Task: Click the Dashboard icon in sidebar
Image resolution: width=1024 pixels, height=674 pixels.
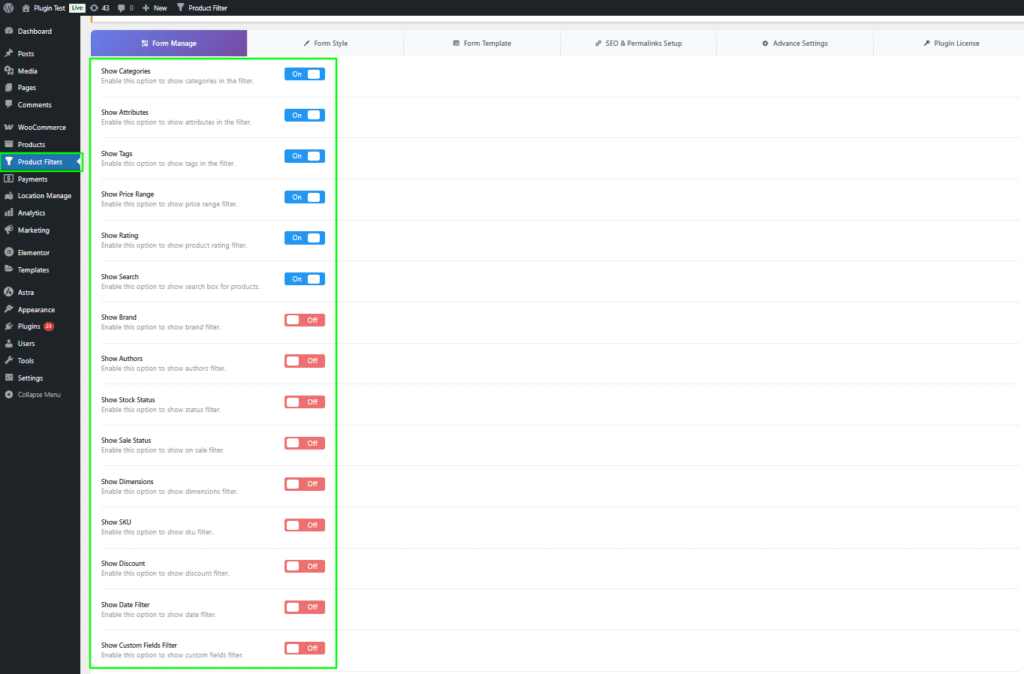Action: coord(9,31)
